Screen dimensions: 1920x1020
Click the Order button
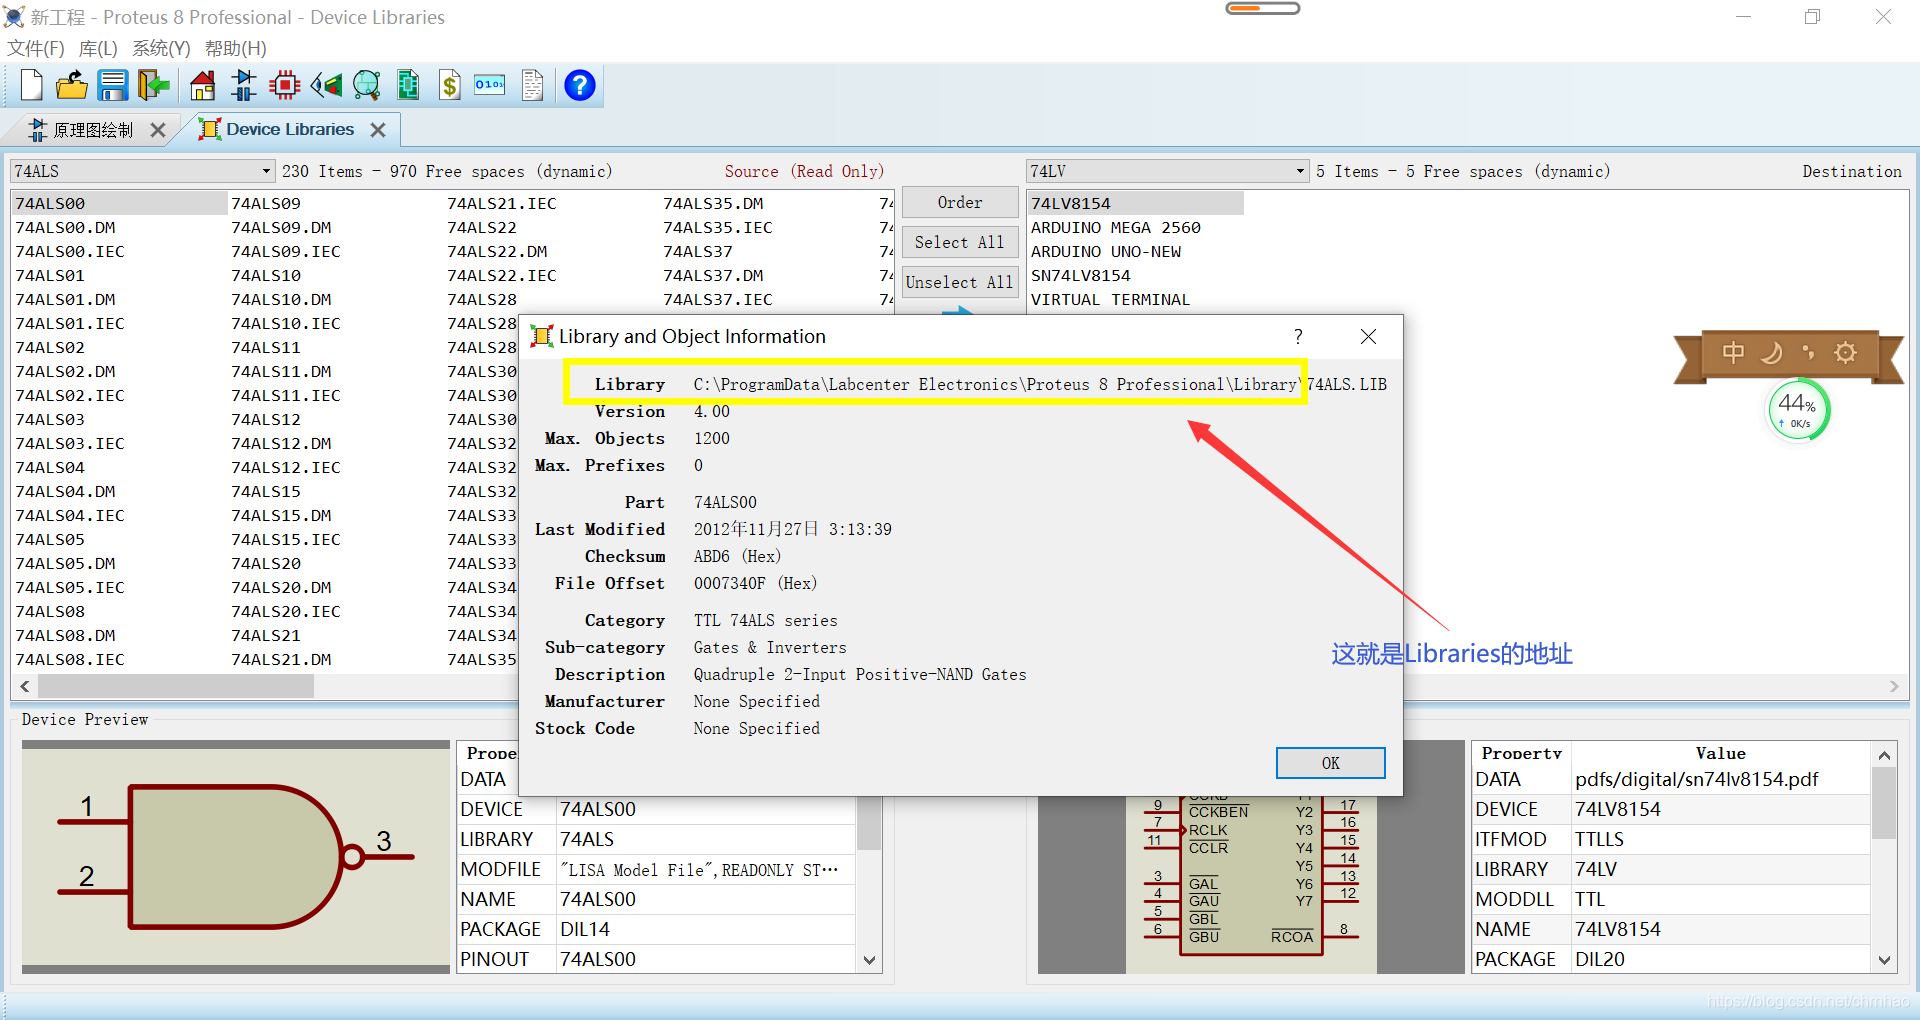pos(960,202)
